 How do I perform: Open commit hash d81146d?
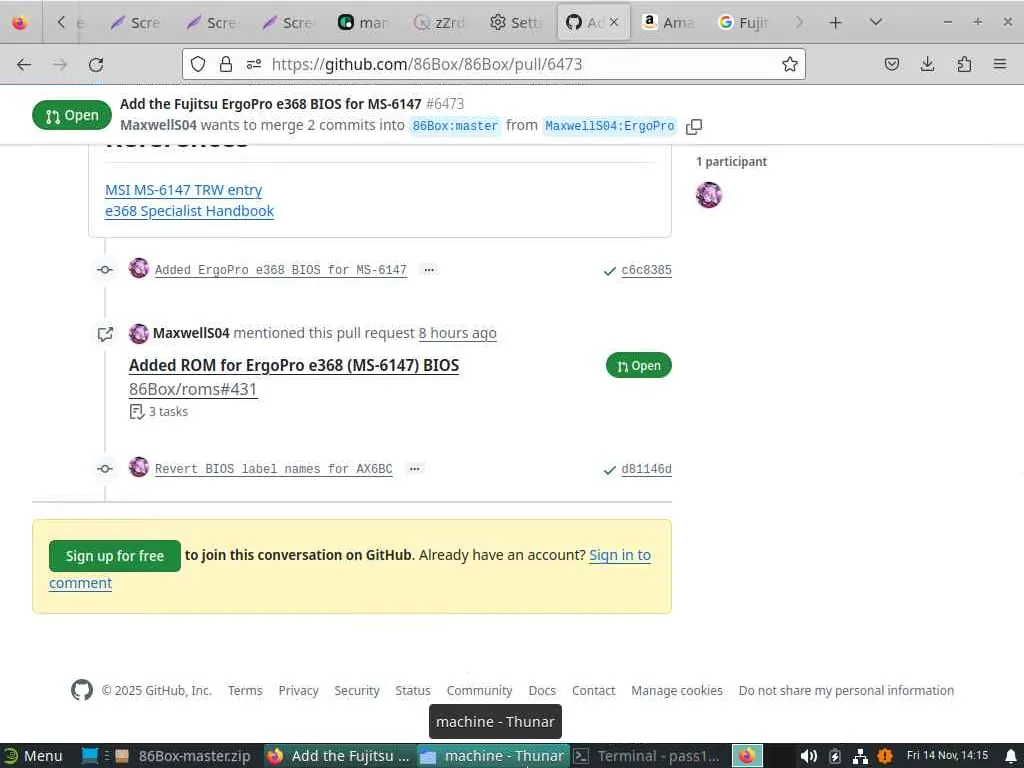[x=647, y=469]
